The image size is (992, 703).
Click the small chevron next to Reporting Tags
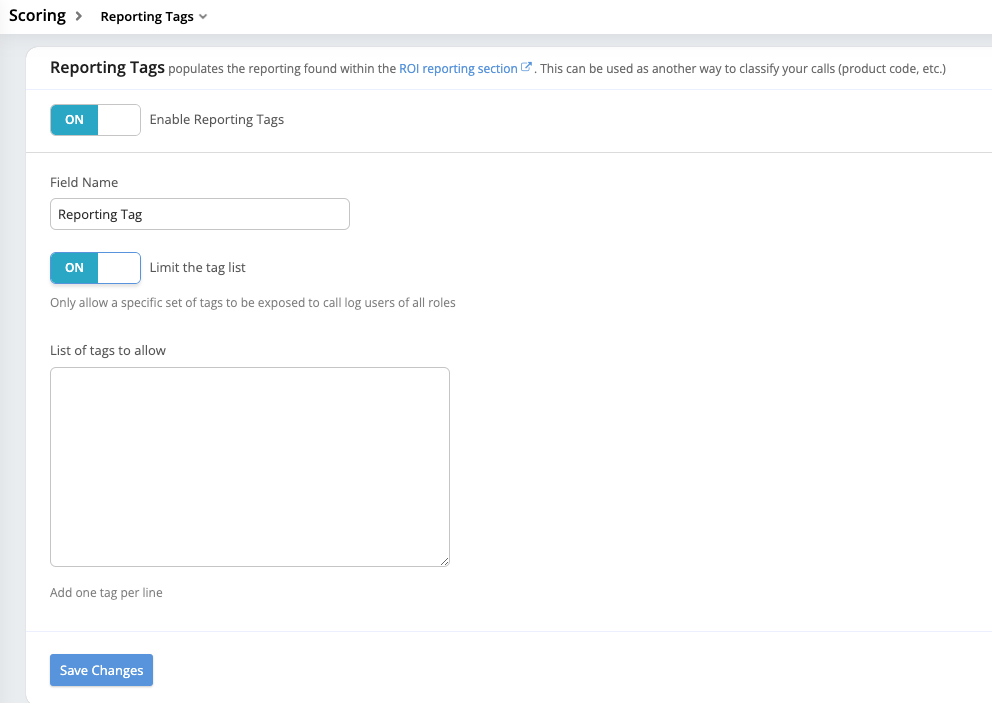click(204, 17)
